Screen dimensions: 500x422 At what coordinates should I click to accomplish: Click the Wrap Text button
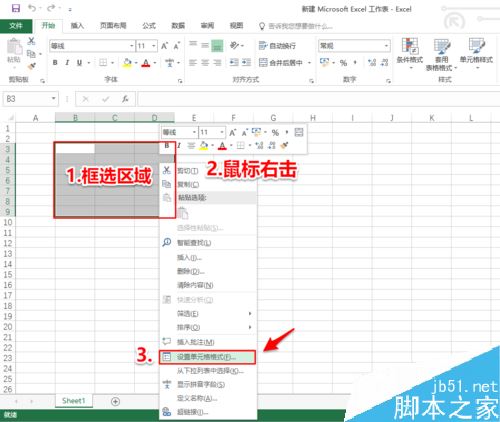pyautogui.click(x=277, y=46)
